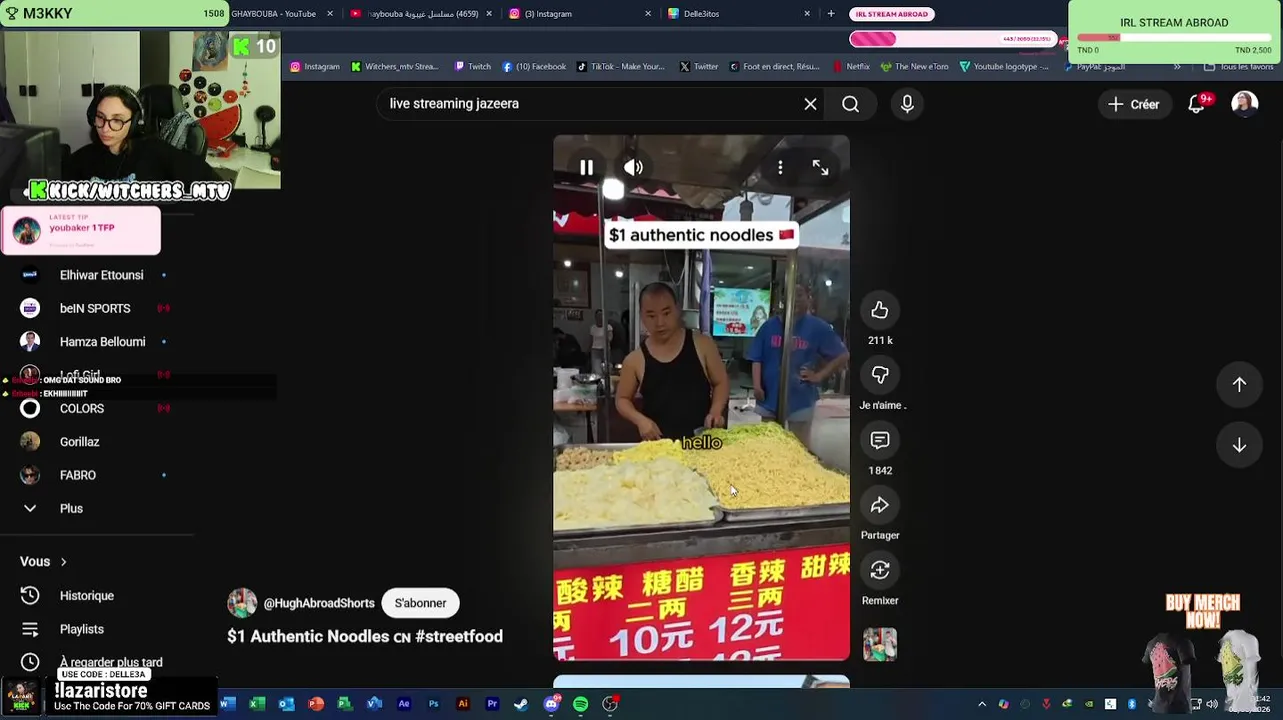Open Photoshop from the taskbar
This screenshot has height=720, width=1283.
tap(433, 704)
